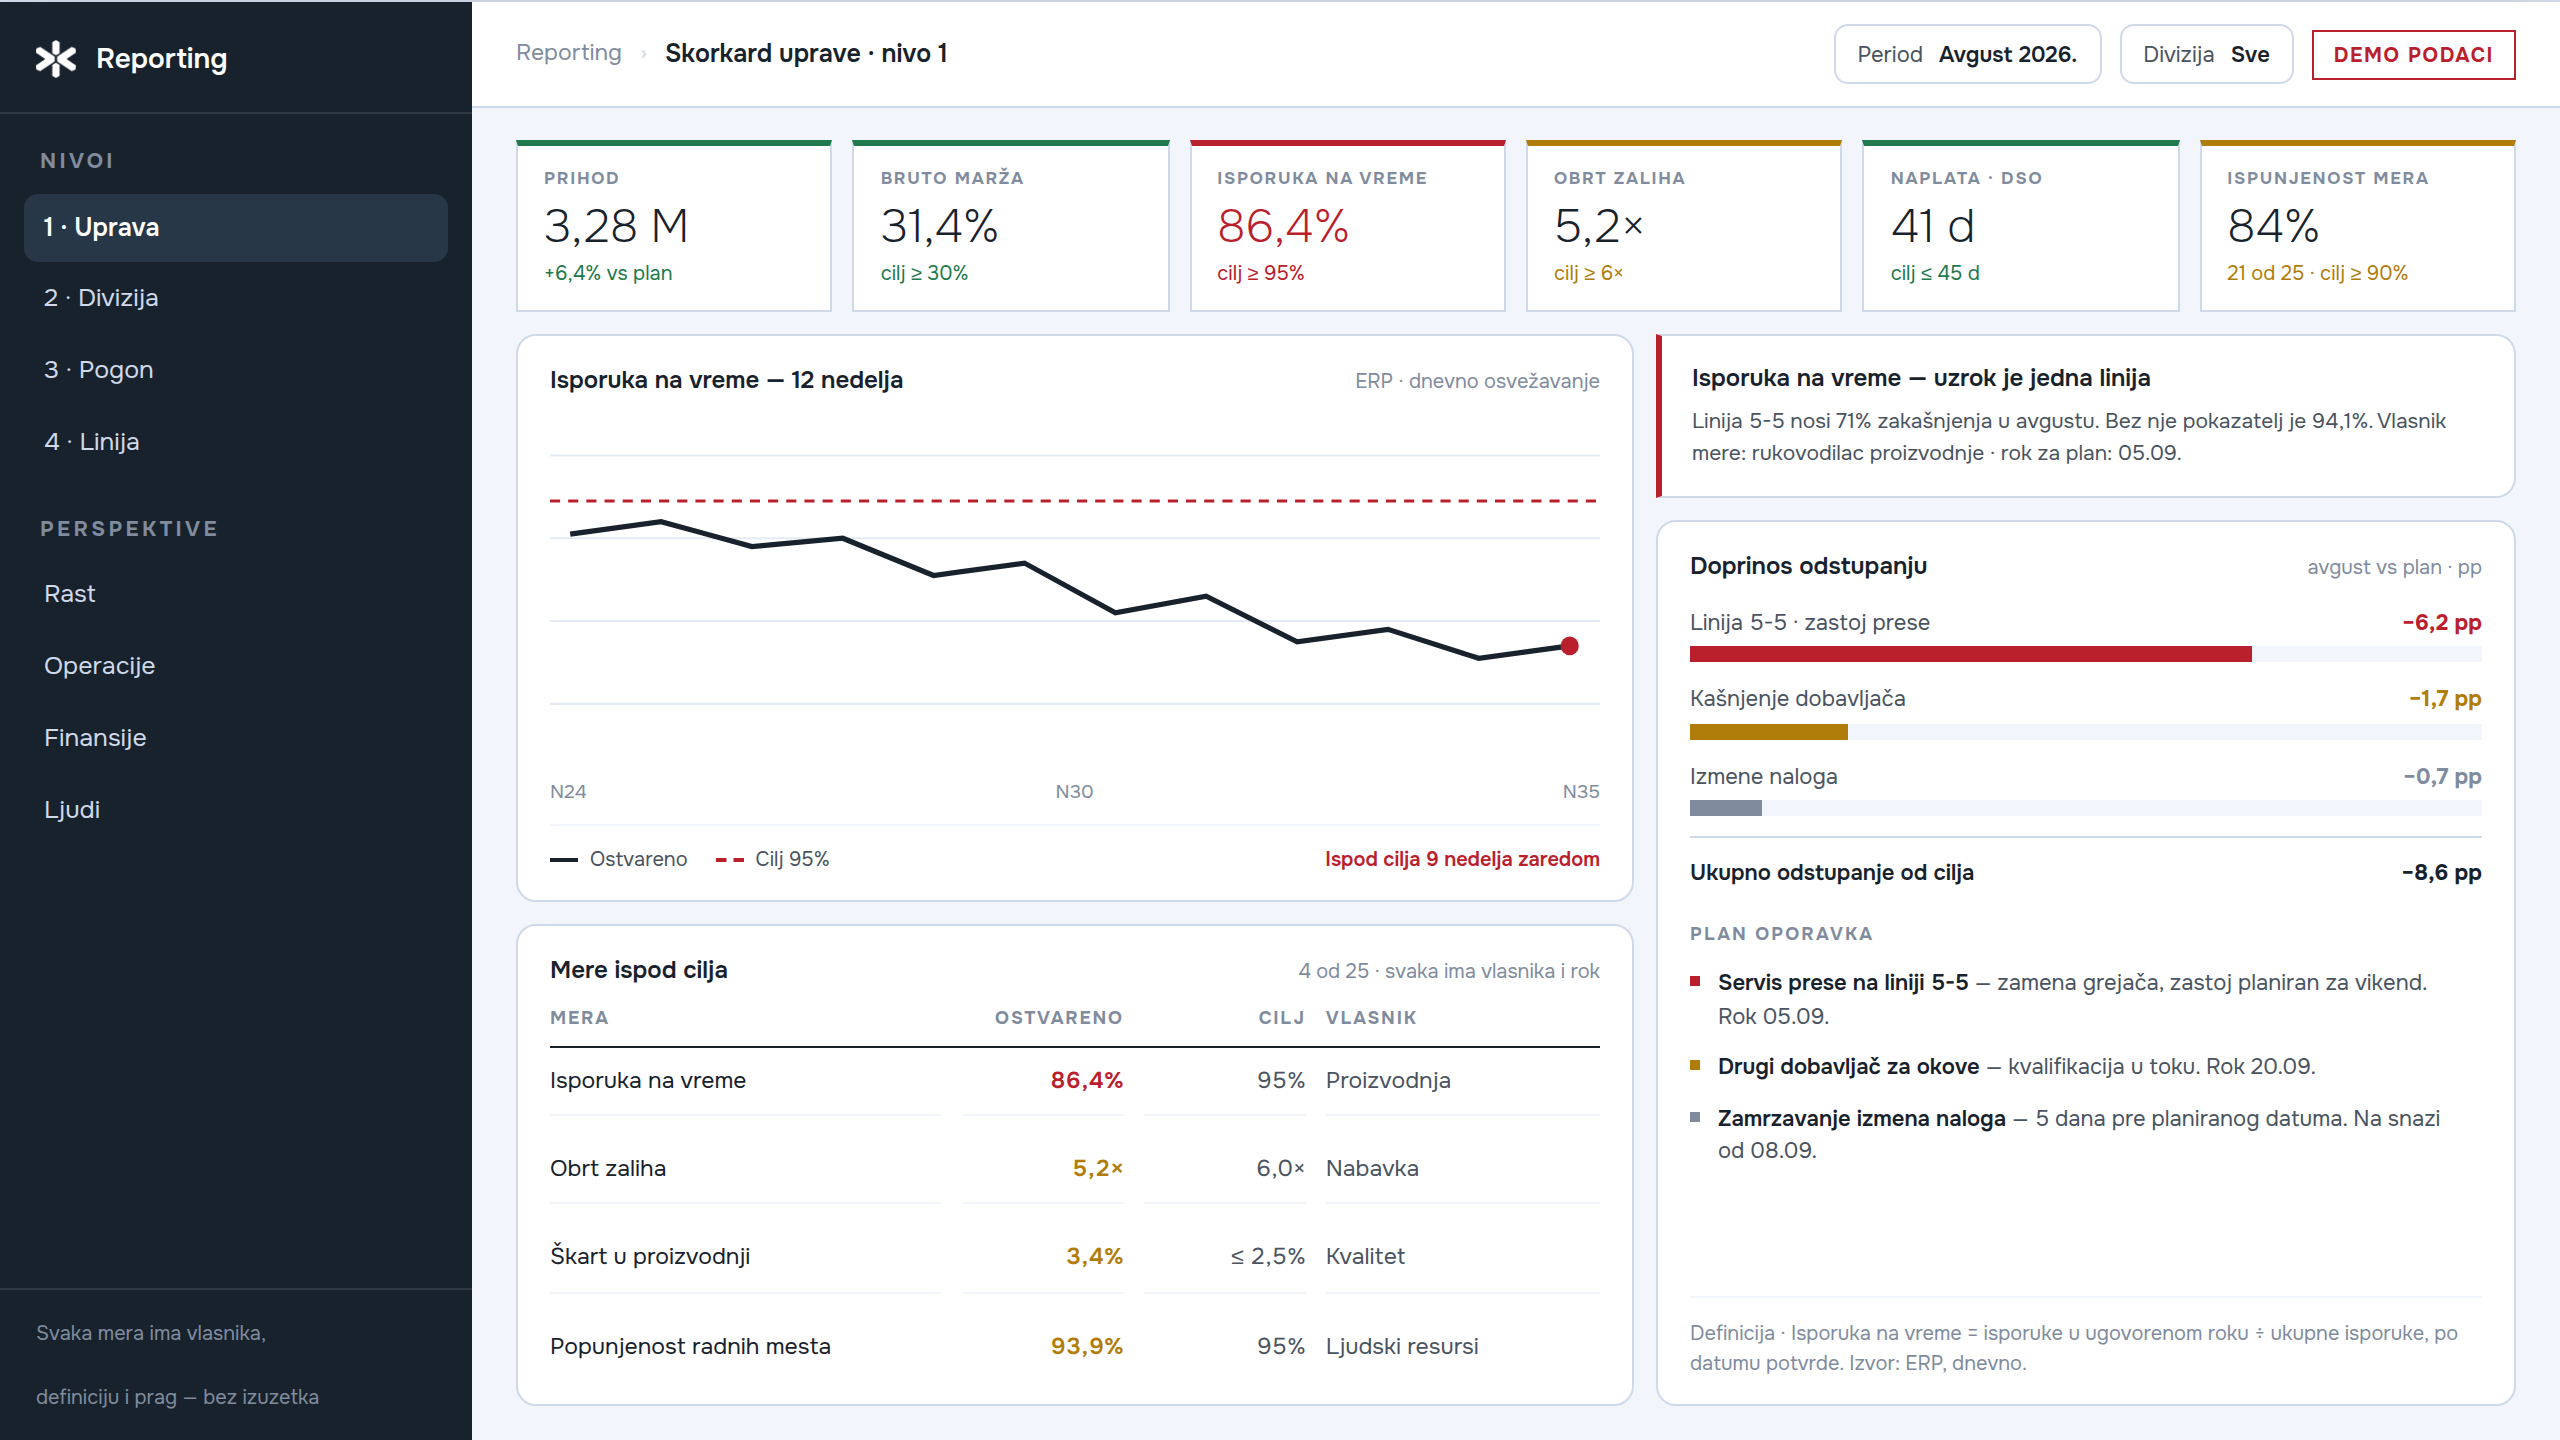Click the N24 axis label
Image resolution: width=2560 pixels, height=1440 pixels.
568,791
